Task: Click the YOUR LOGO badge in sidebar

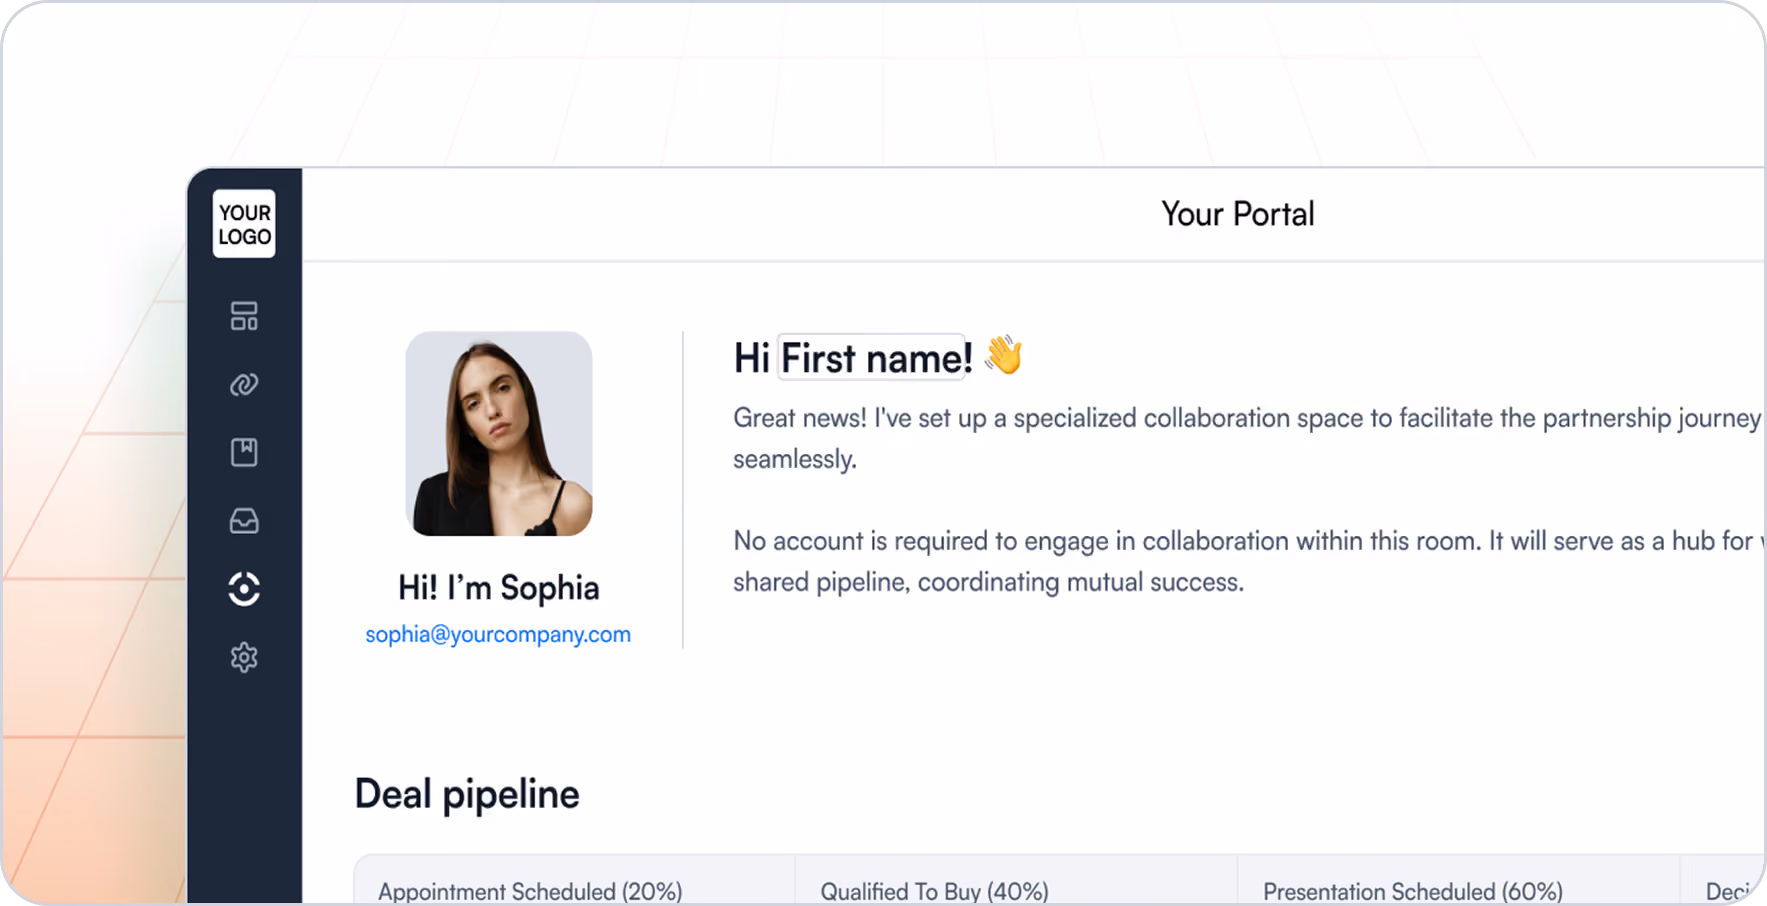Action: click(x=244, y=224)
